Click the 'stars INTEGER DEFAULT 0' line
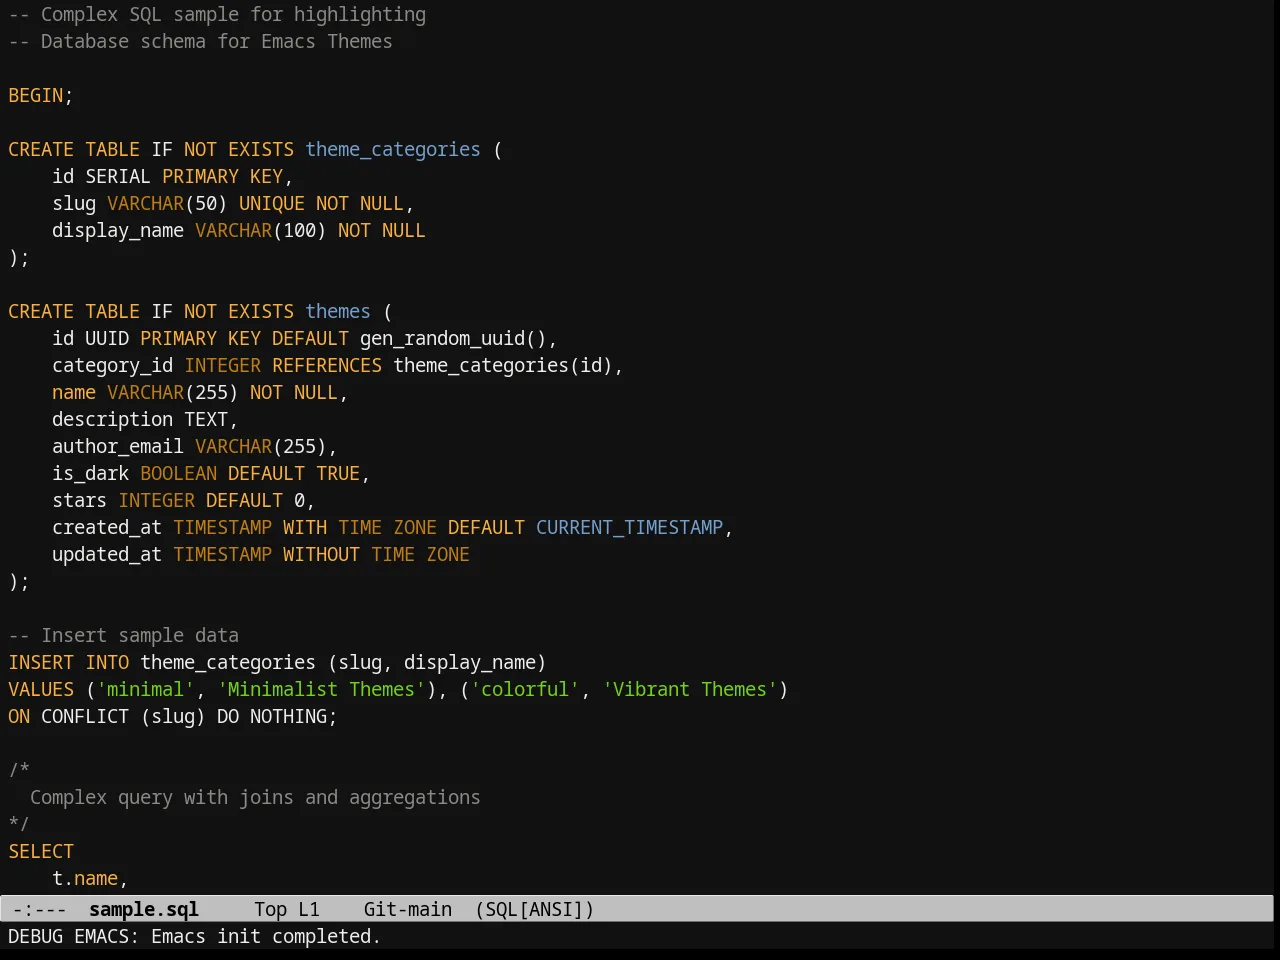 click(183, 500)
